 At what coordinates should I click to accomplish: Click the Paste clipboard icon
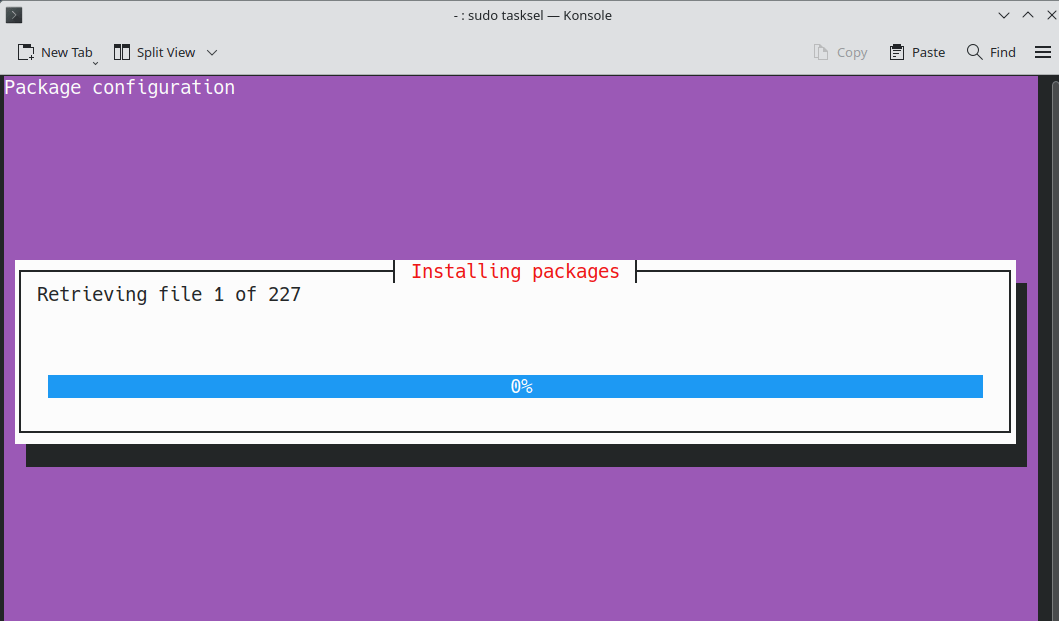(x=896, y=52)
